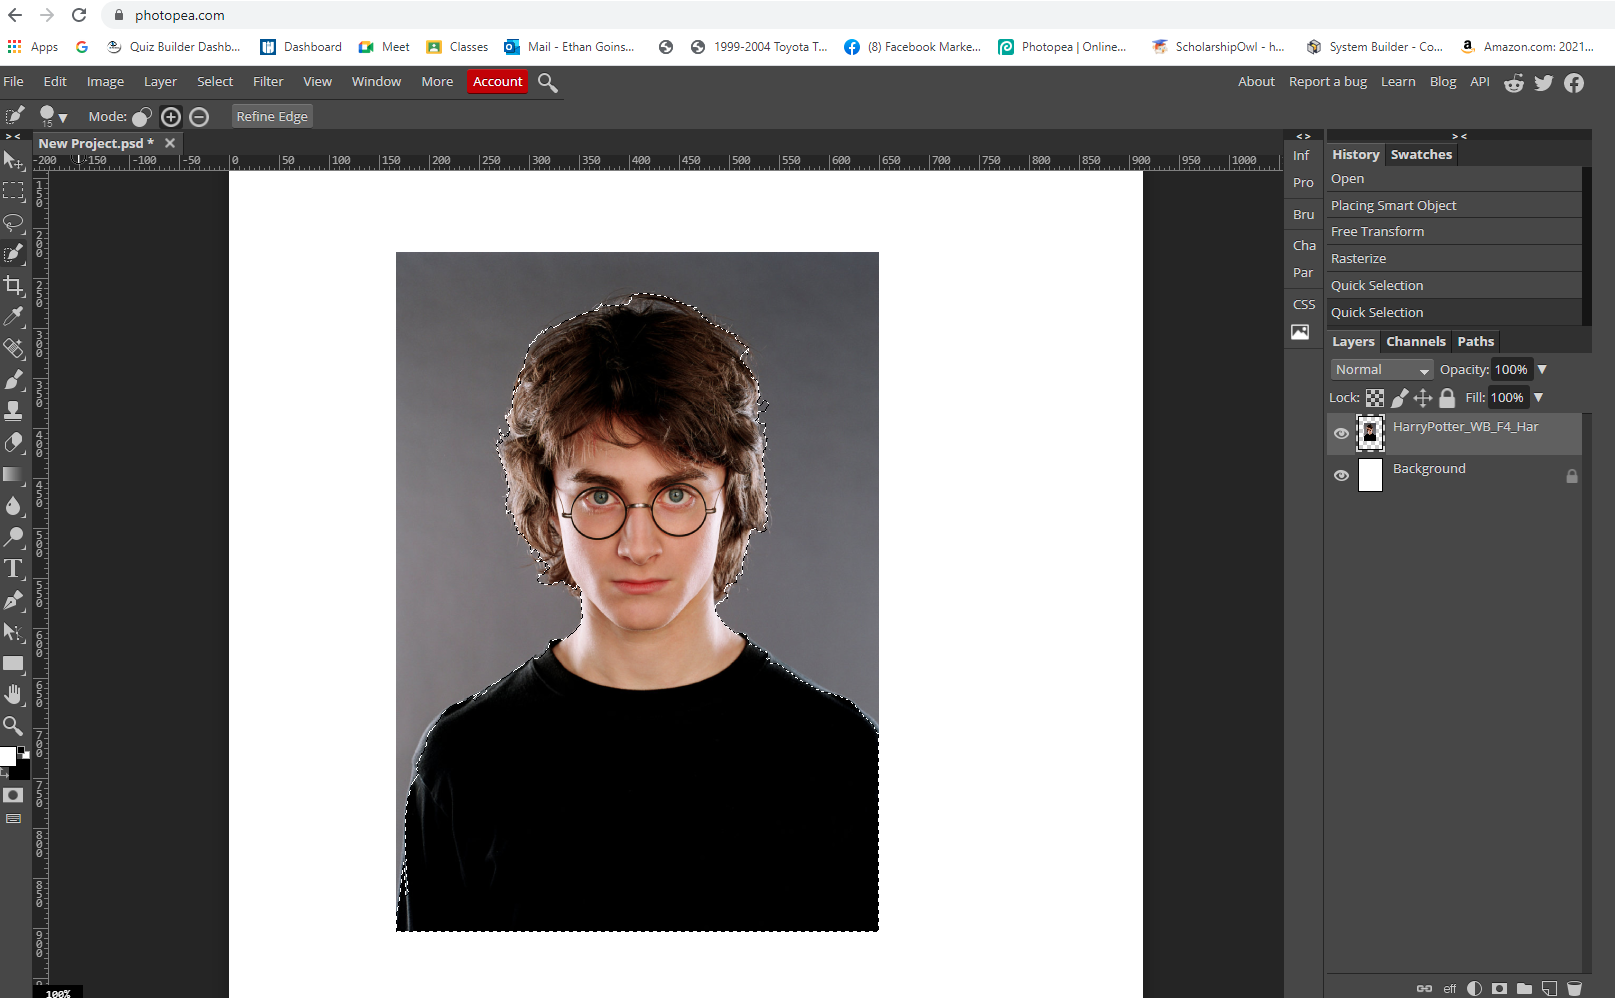Select the Pen tool
Viewport: 1615px width, 998px height.
13,600
